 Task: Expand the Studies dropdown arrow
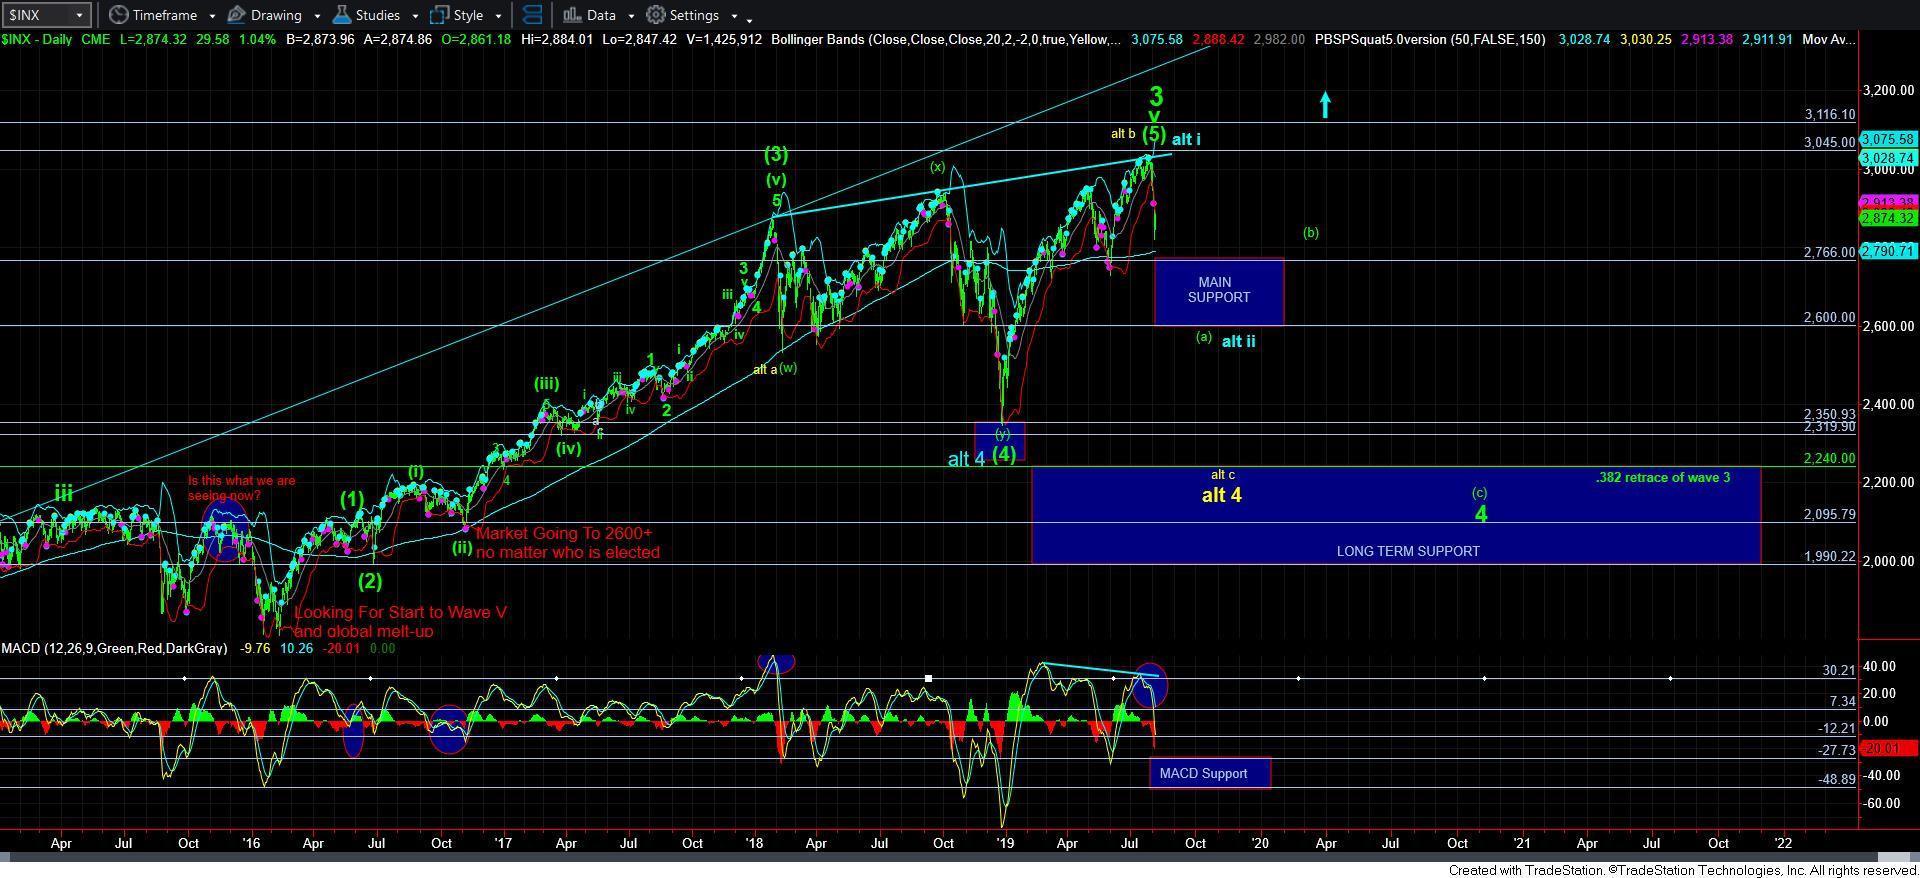coord(415,16)
